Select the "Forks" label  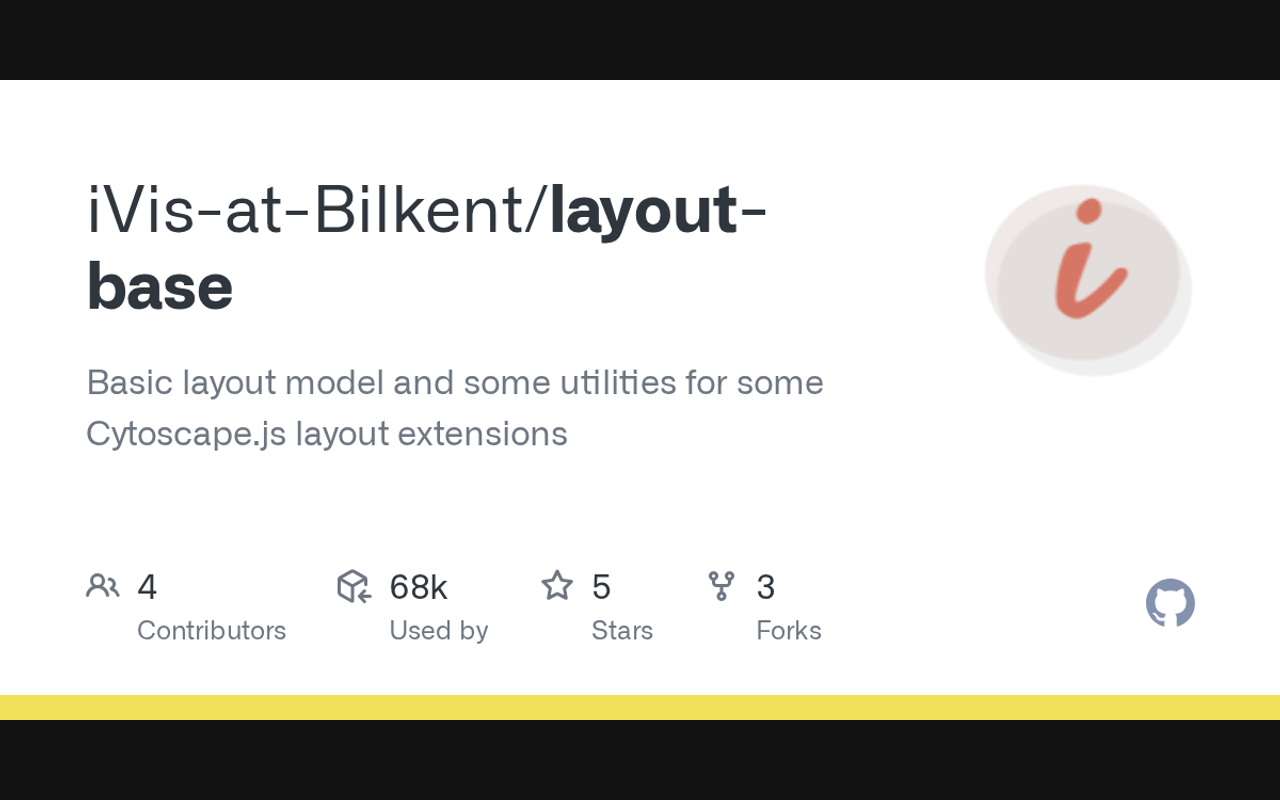click(788, 630)
